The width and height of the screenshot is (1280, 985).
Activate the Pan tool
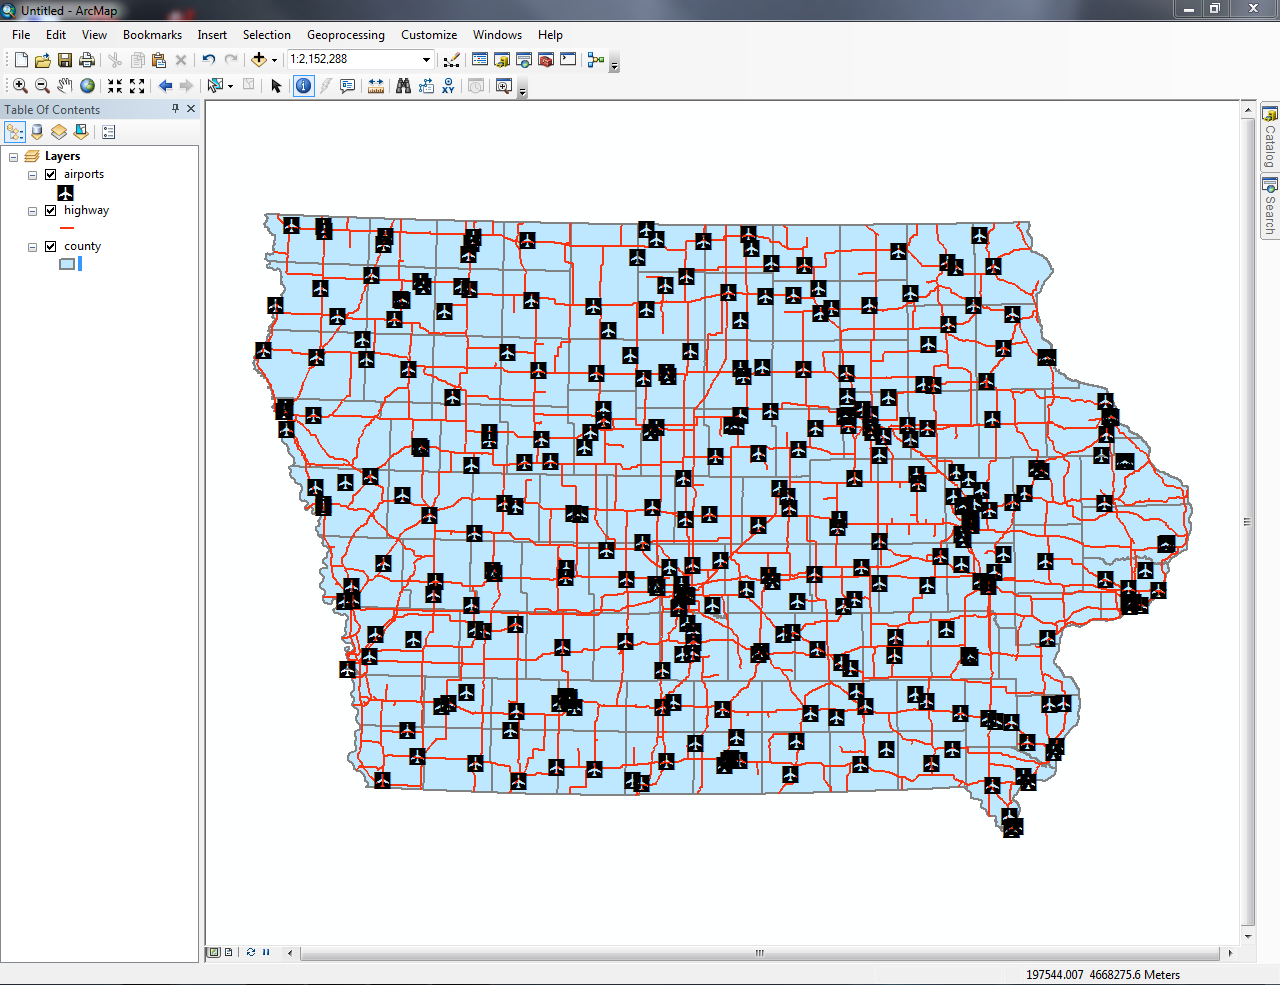click(x=64, y=86)
